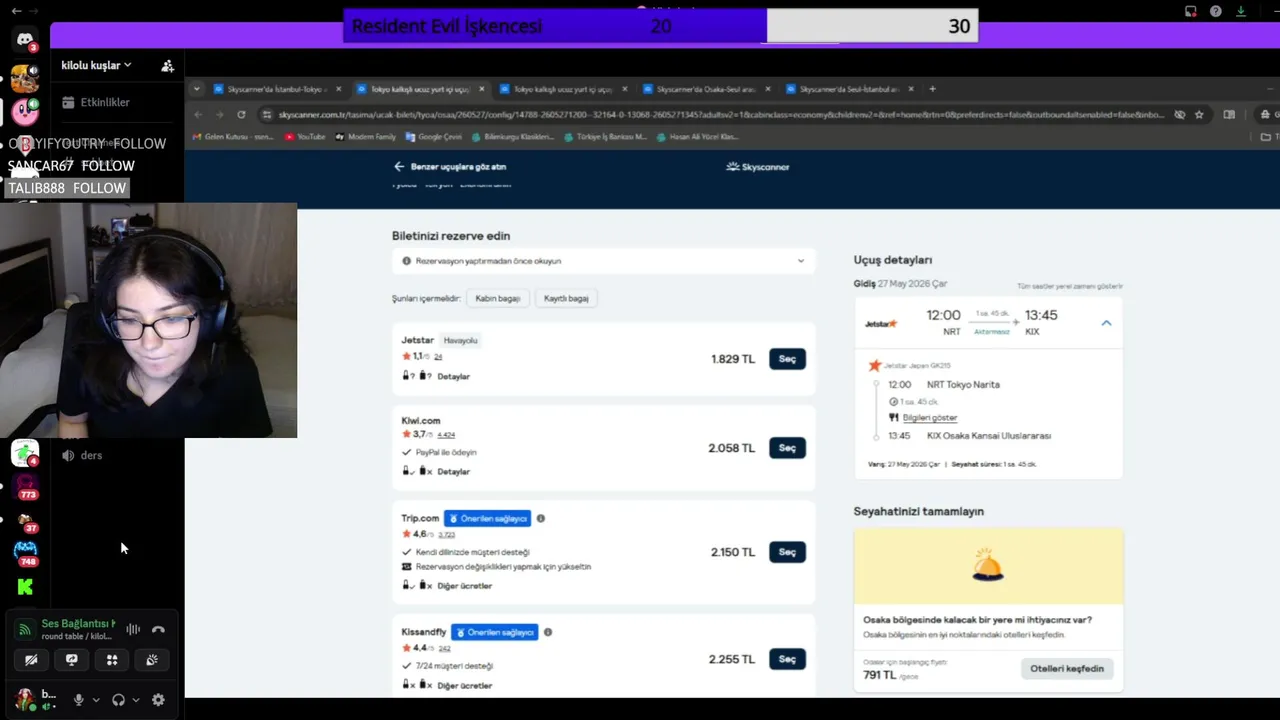Show Bilgileri göster amenities link
The width and height of the screenshot is (1280, 720).
(930, 418)
